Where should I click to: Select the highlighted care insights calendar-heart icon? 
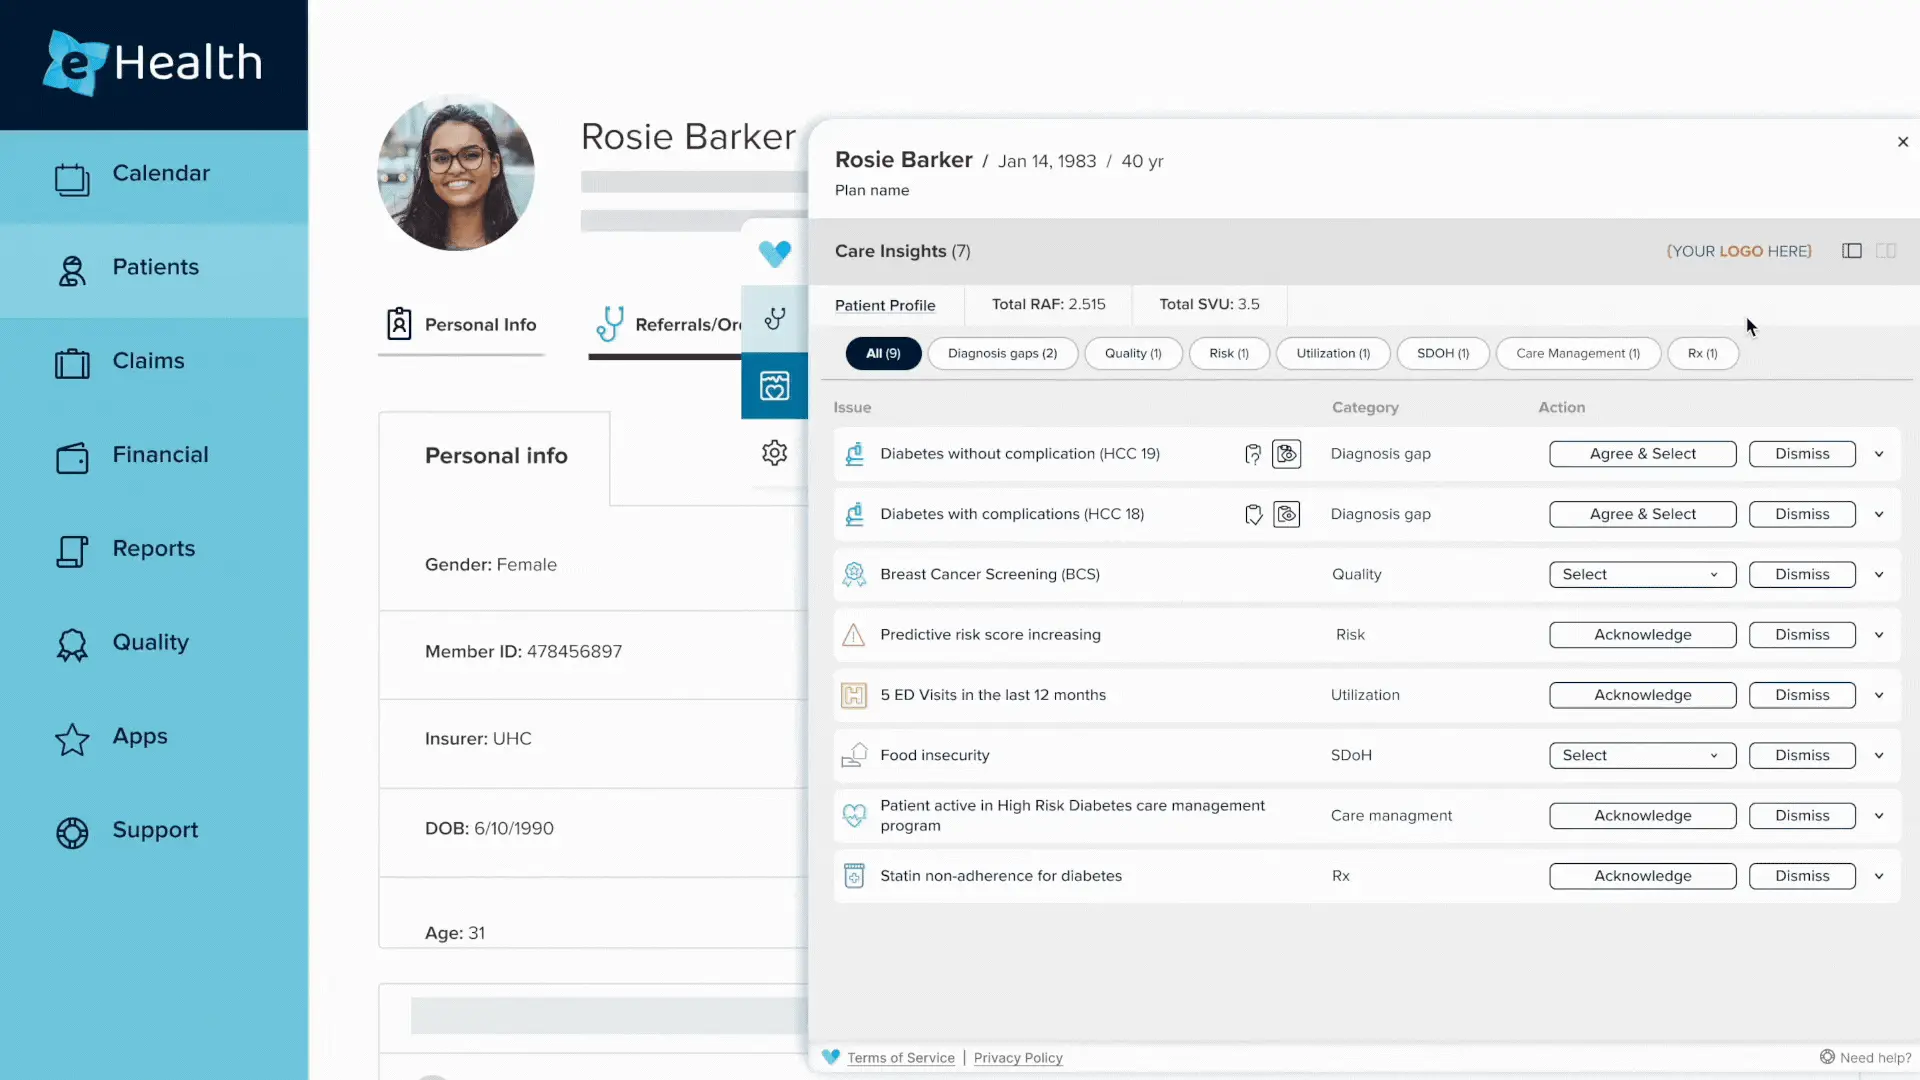pyautogui.click(x=774, y=386)
